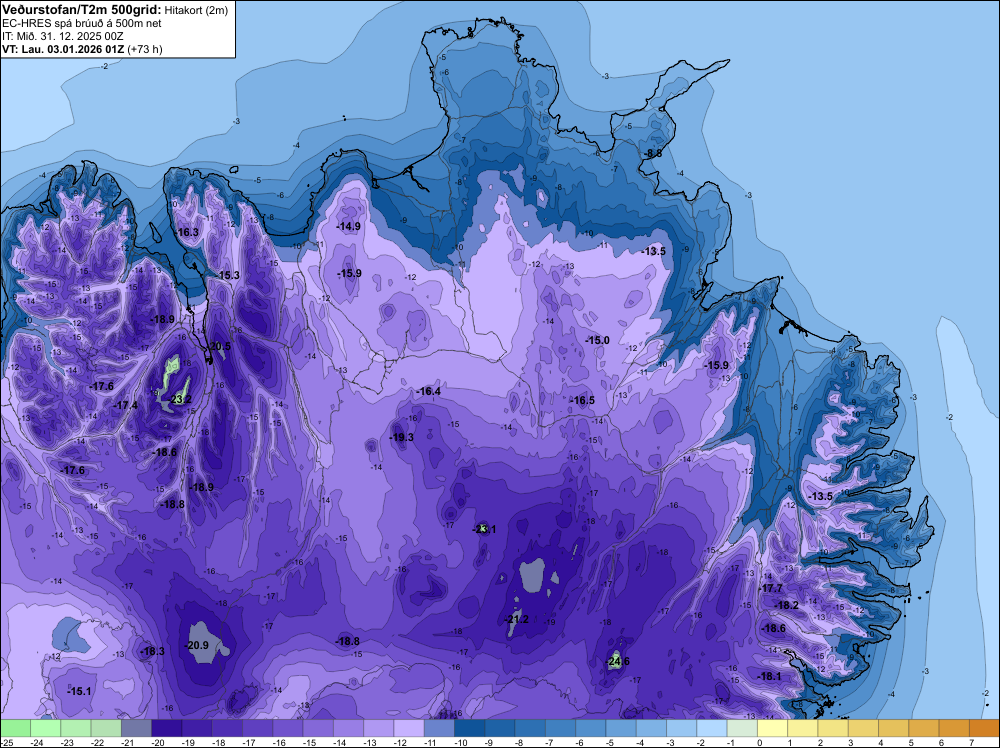Click the -18.3 temperature value
Viewport: 1000px width, 748px height.
[152, 652]
